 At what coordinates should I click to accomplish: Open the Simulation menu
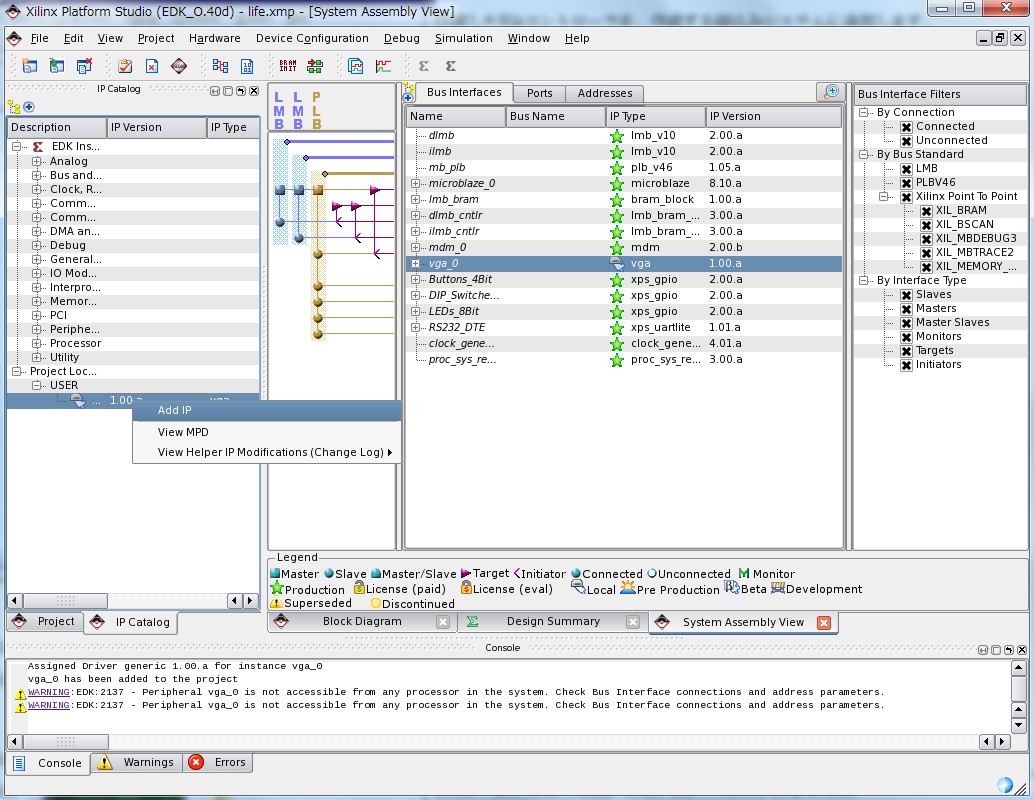(464, 38)
